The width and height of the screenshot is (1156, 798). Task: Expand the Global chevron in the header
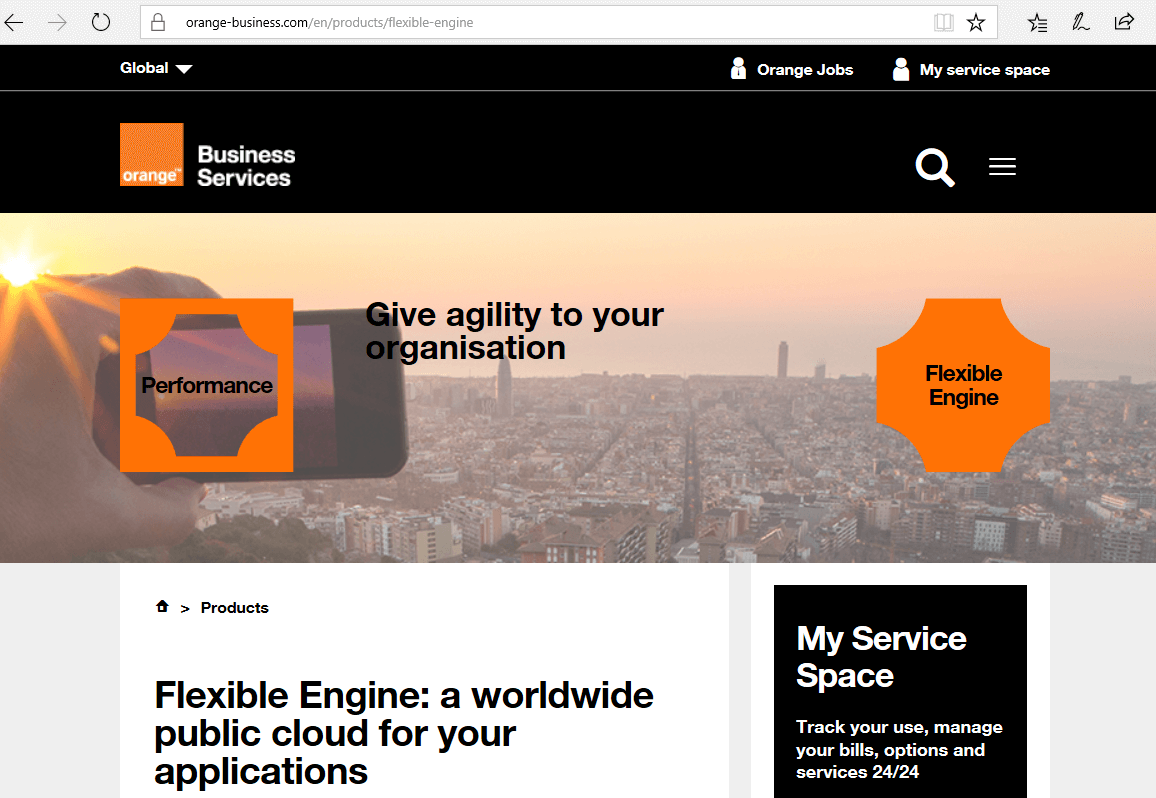pyautogui.click(x=184, y=68)
